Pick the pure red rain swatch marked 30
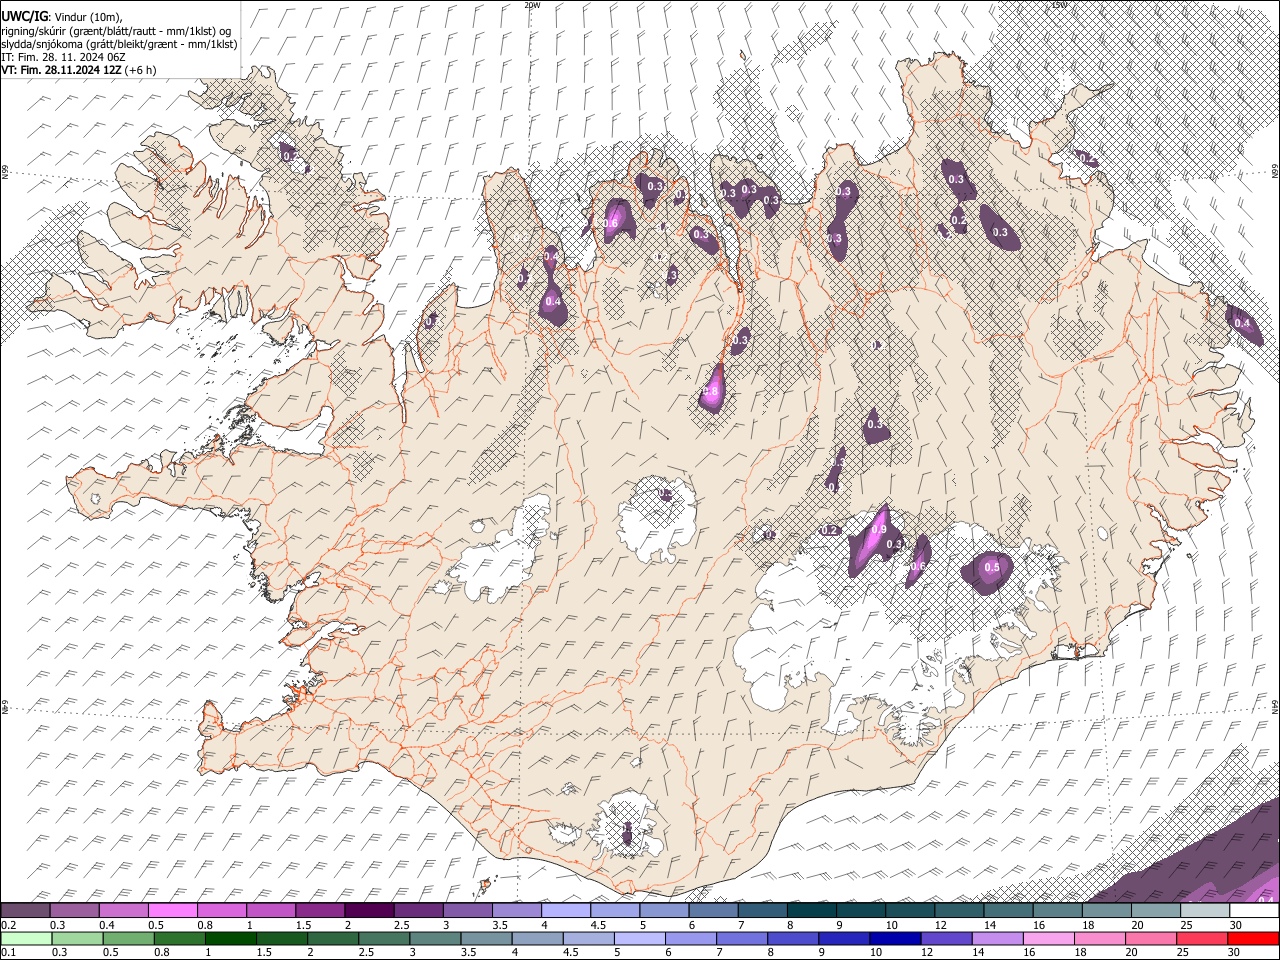This screenshot has width=1280, height=960. 1253,938
